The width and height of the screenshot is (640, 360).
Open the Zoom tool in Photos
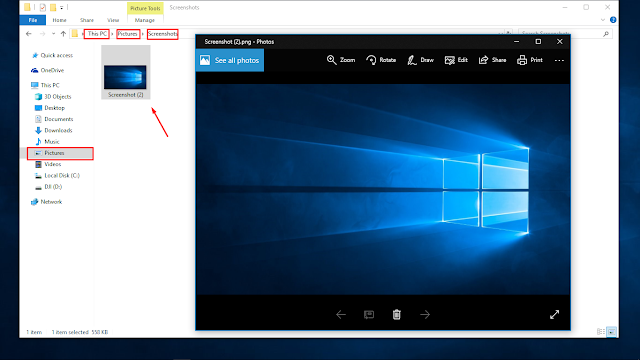pyautogui.click(x=341, y=60)
